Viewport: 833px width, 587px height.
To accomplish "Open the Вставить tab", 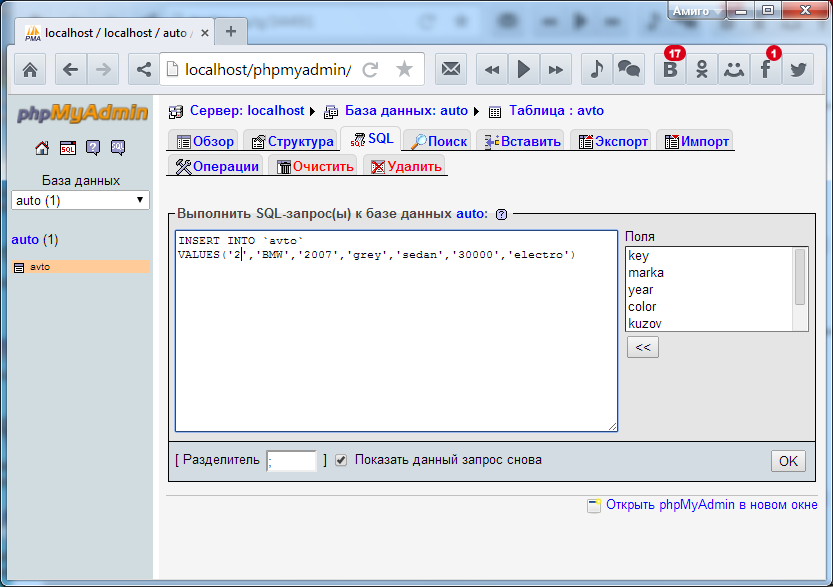I will click(521, 141).
